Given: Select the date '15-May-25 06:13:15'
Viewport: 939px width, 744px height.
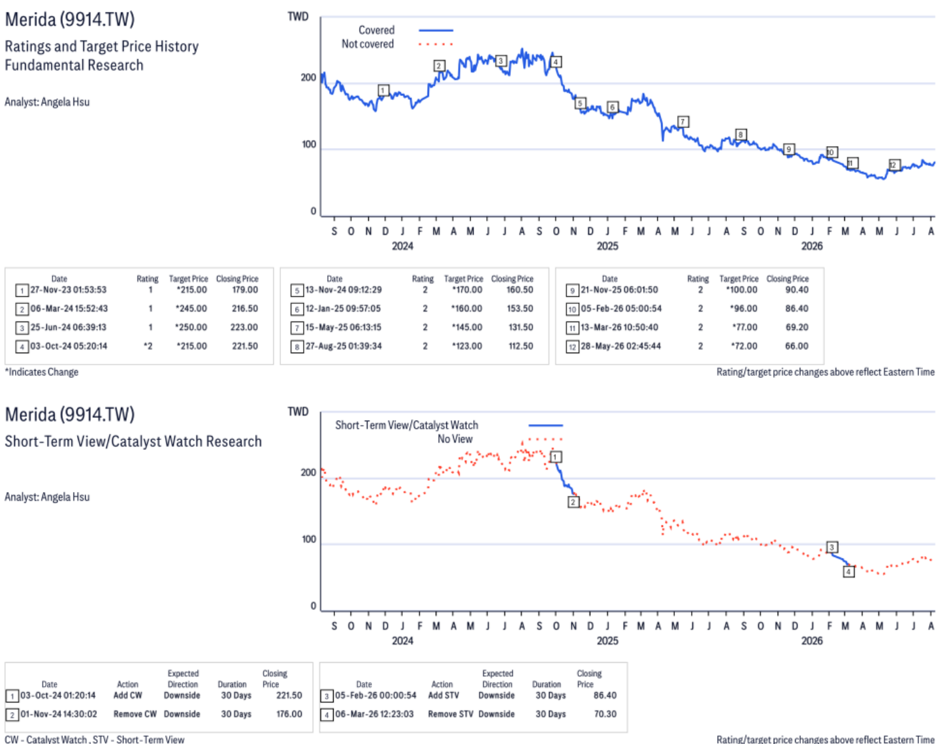Looking at the screenshot, I should [x=344, y=327].
